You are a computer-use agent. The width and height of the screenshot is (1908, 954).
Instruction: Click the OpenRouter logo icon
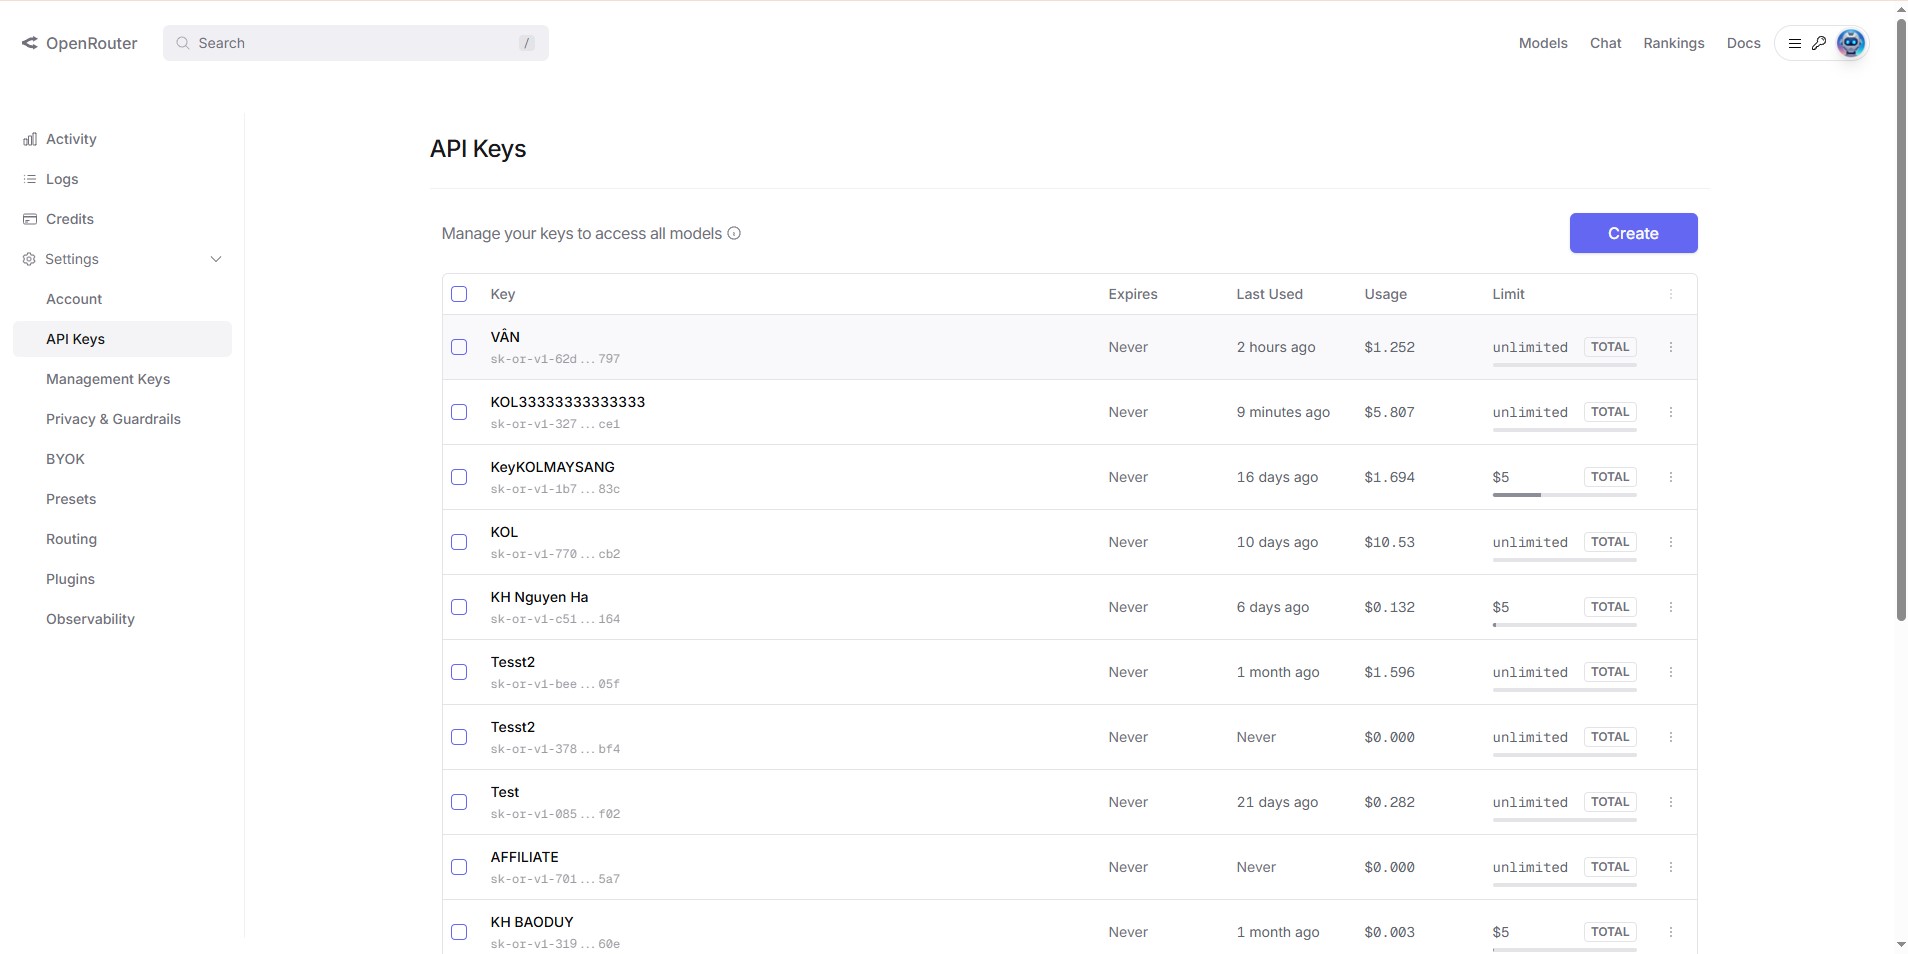(30, 43)
